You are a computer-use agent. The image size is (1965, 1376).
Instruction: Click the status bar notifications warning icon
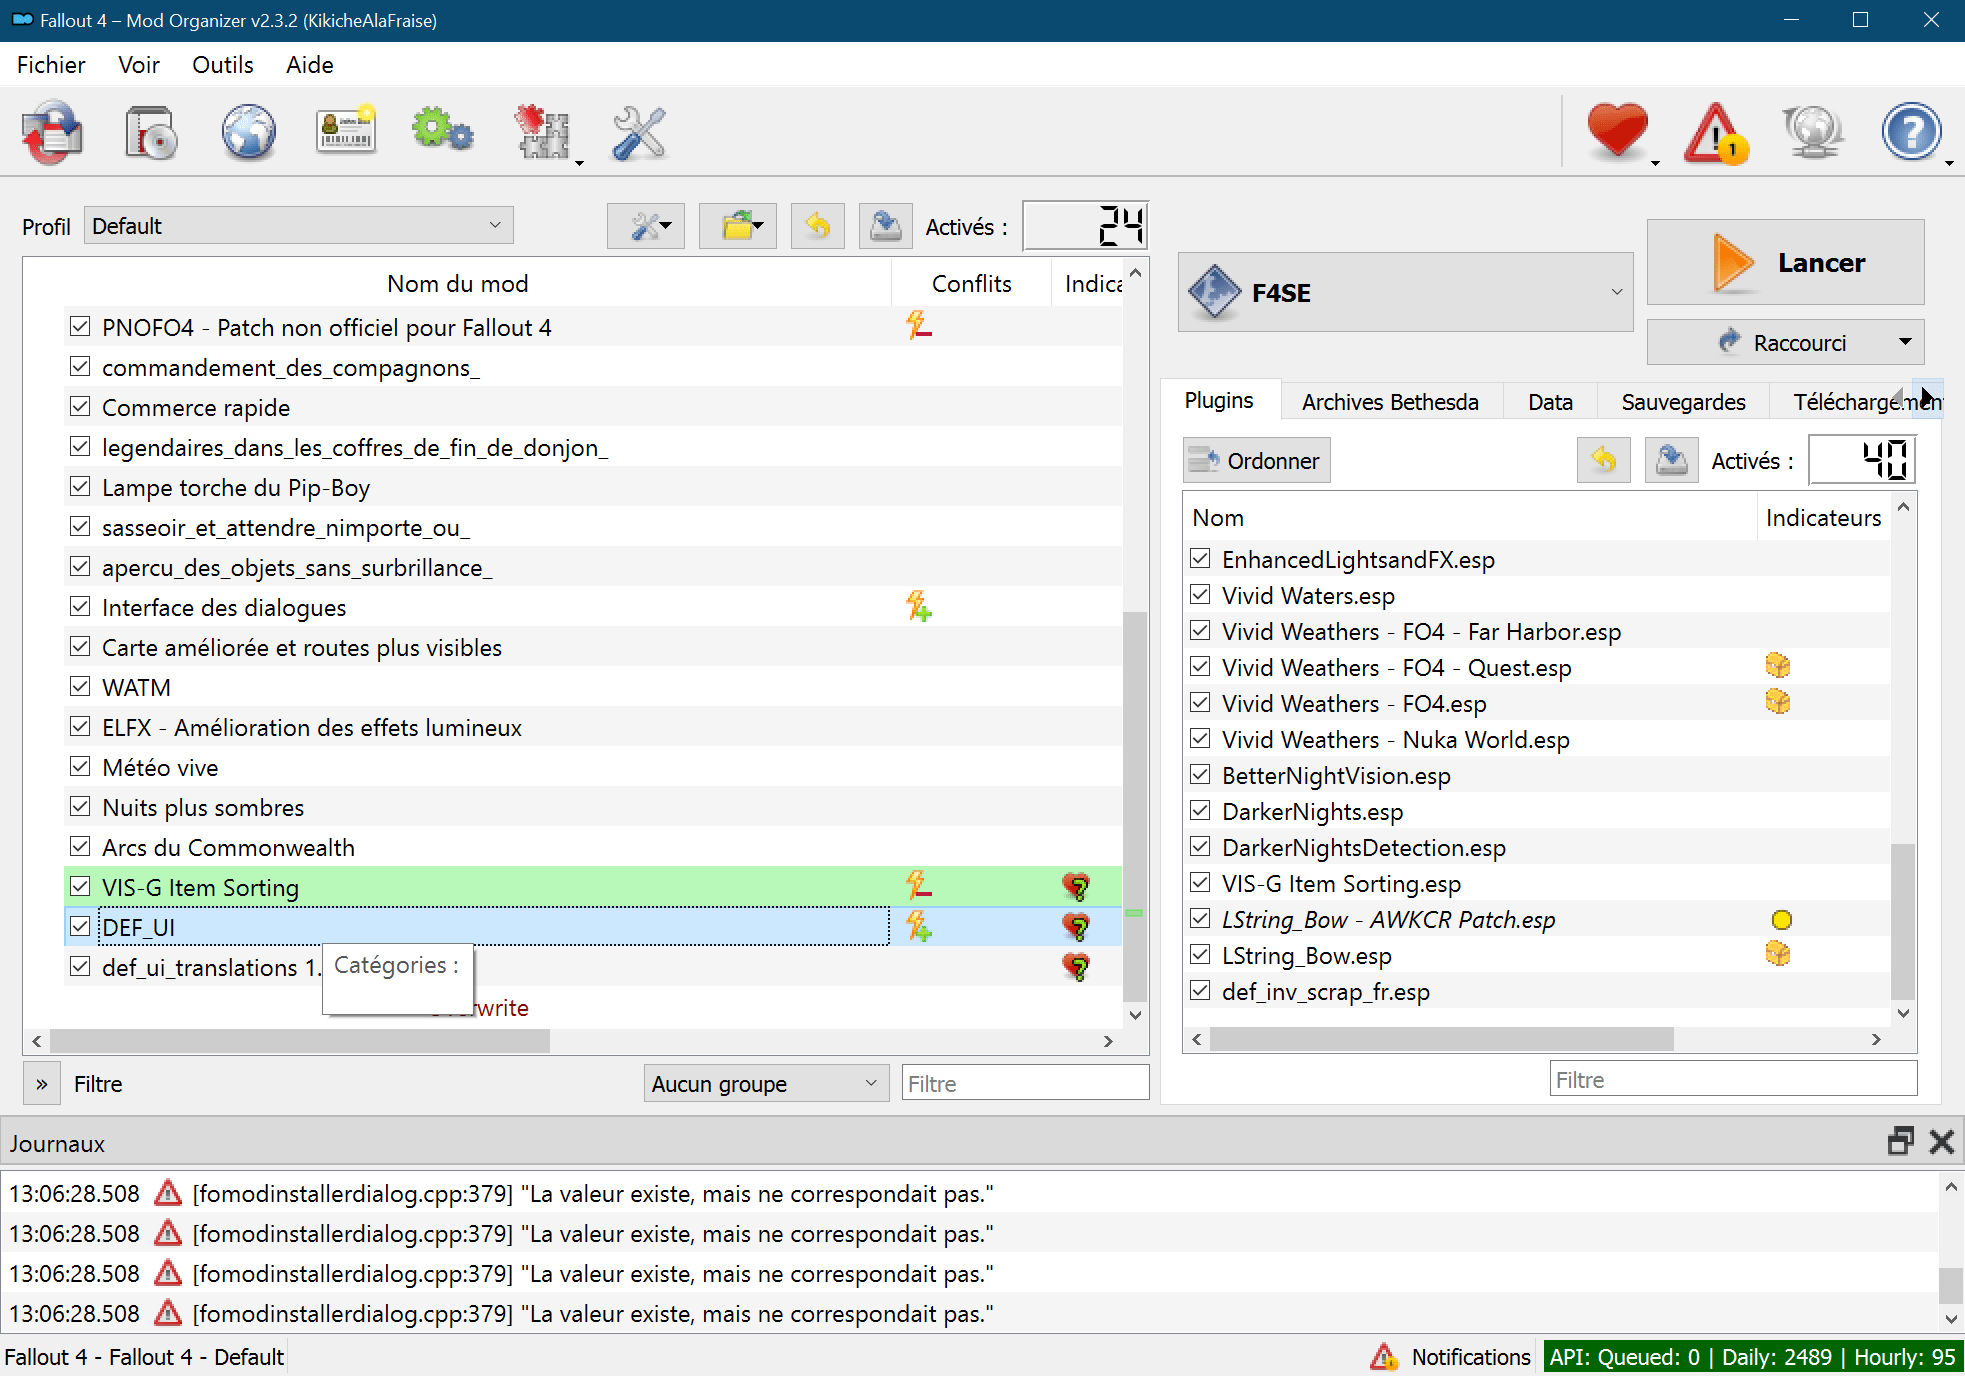[x=1383, y=1356]
